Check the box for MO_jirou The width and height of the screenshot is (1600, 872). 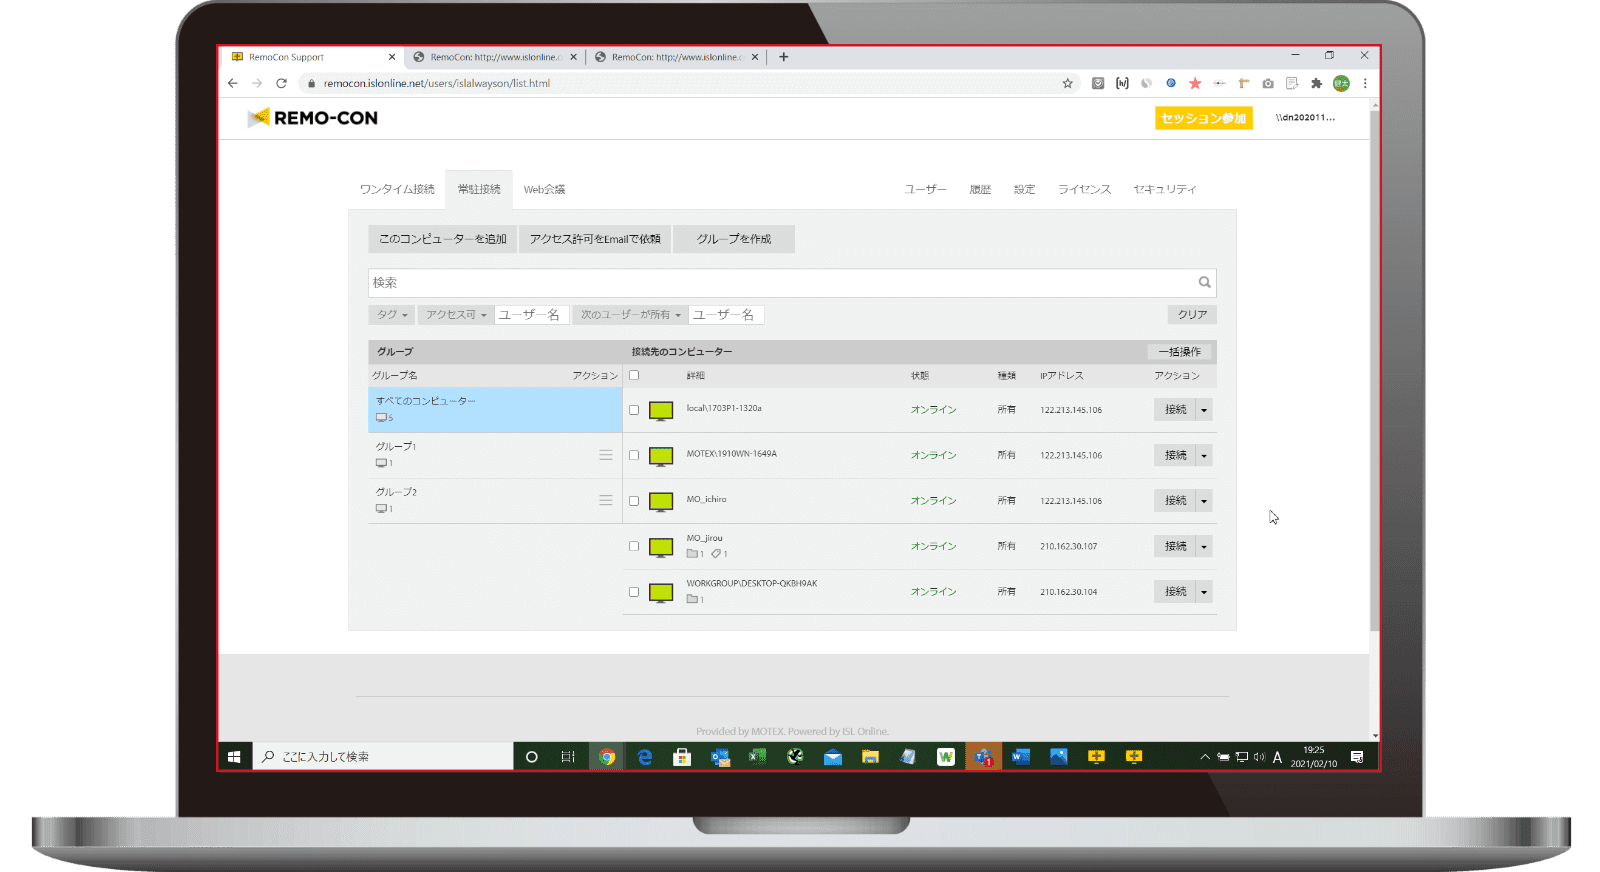pyautogui.click(x=634, y=546)
